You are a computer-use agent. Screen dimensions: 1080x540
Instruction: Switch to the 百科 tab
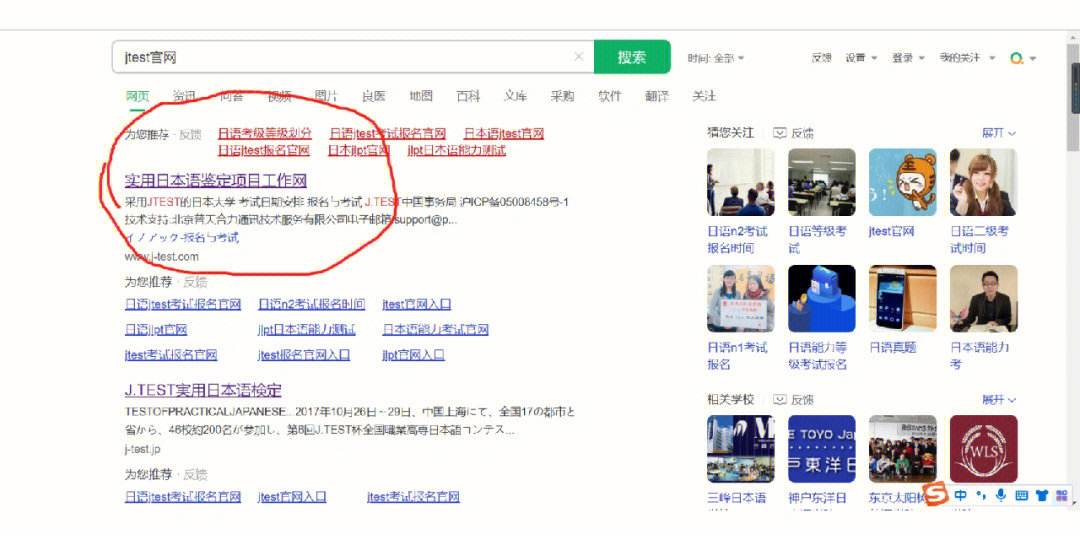(x=468, y=96)
